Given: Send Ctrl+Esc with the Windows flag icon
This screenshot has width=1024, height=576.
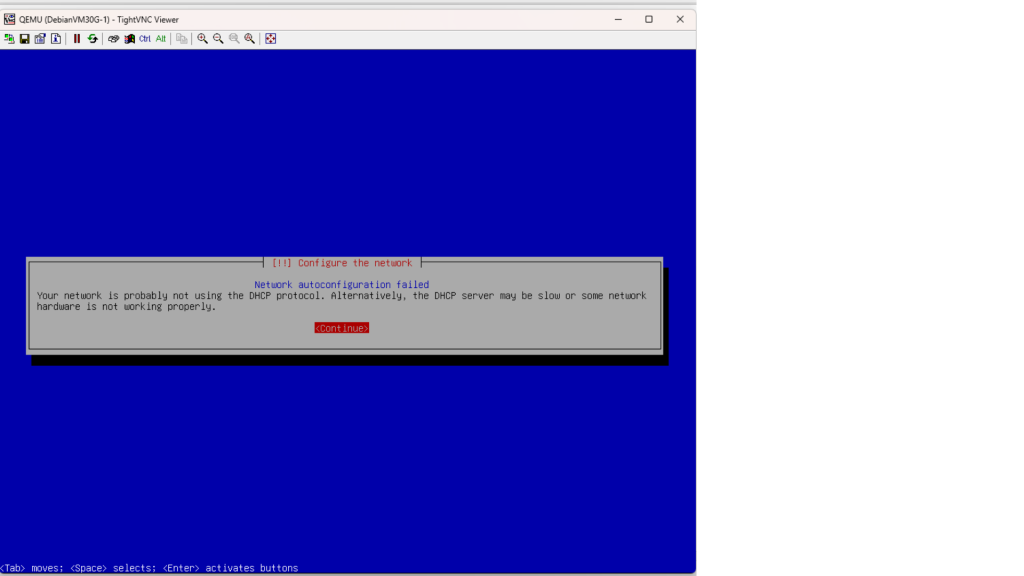Looking at the screenshot, I should 129,39.
